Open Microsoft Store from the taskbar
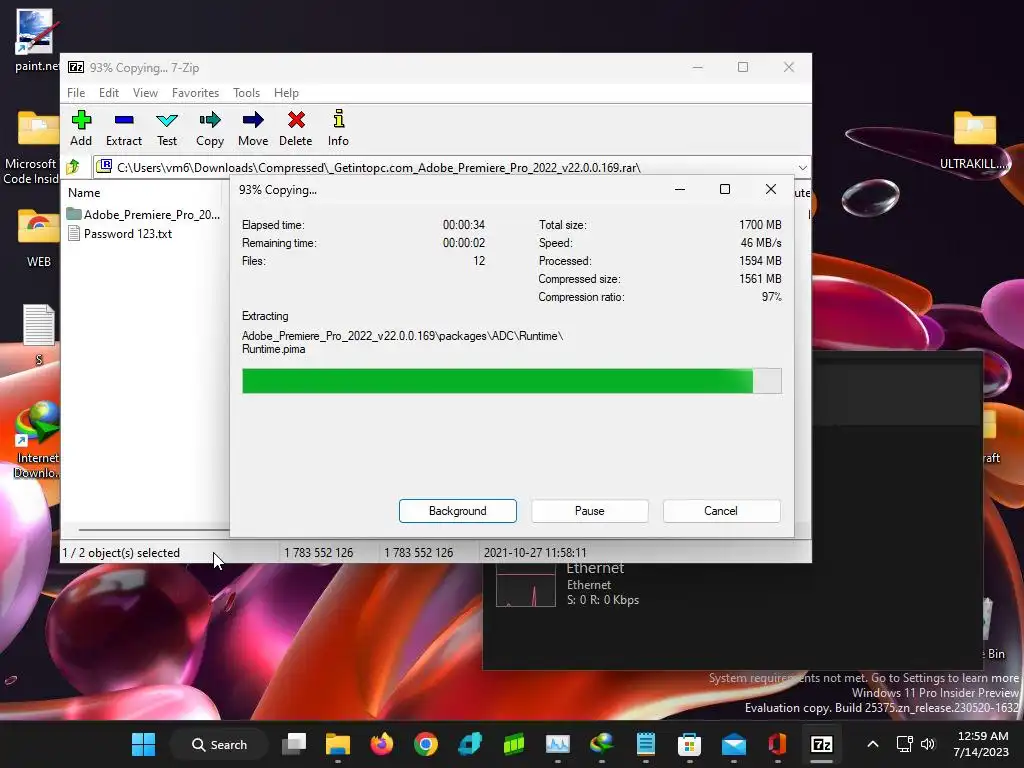This screenshot has width=1024, height=768. click(x=690, y=744)
